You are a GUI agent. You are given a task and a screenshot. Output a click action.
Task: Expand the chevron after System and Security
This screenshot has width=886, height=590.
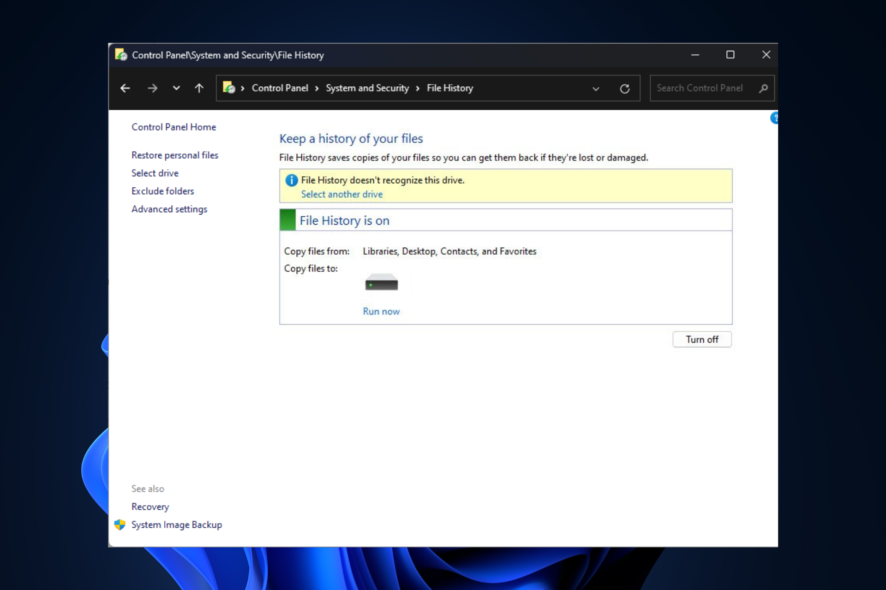pyautogui.click(x=418, y=88)
